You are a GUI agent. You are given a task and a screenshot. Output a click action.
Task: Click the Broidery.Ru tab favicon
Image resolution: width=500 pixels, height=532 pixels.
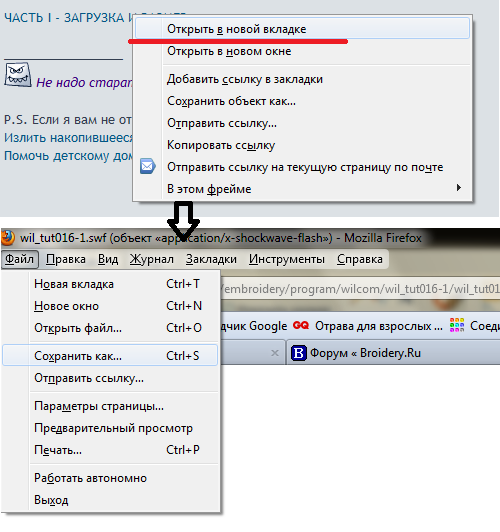(x=299, y=353)
